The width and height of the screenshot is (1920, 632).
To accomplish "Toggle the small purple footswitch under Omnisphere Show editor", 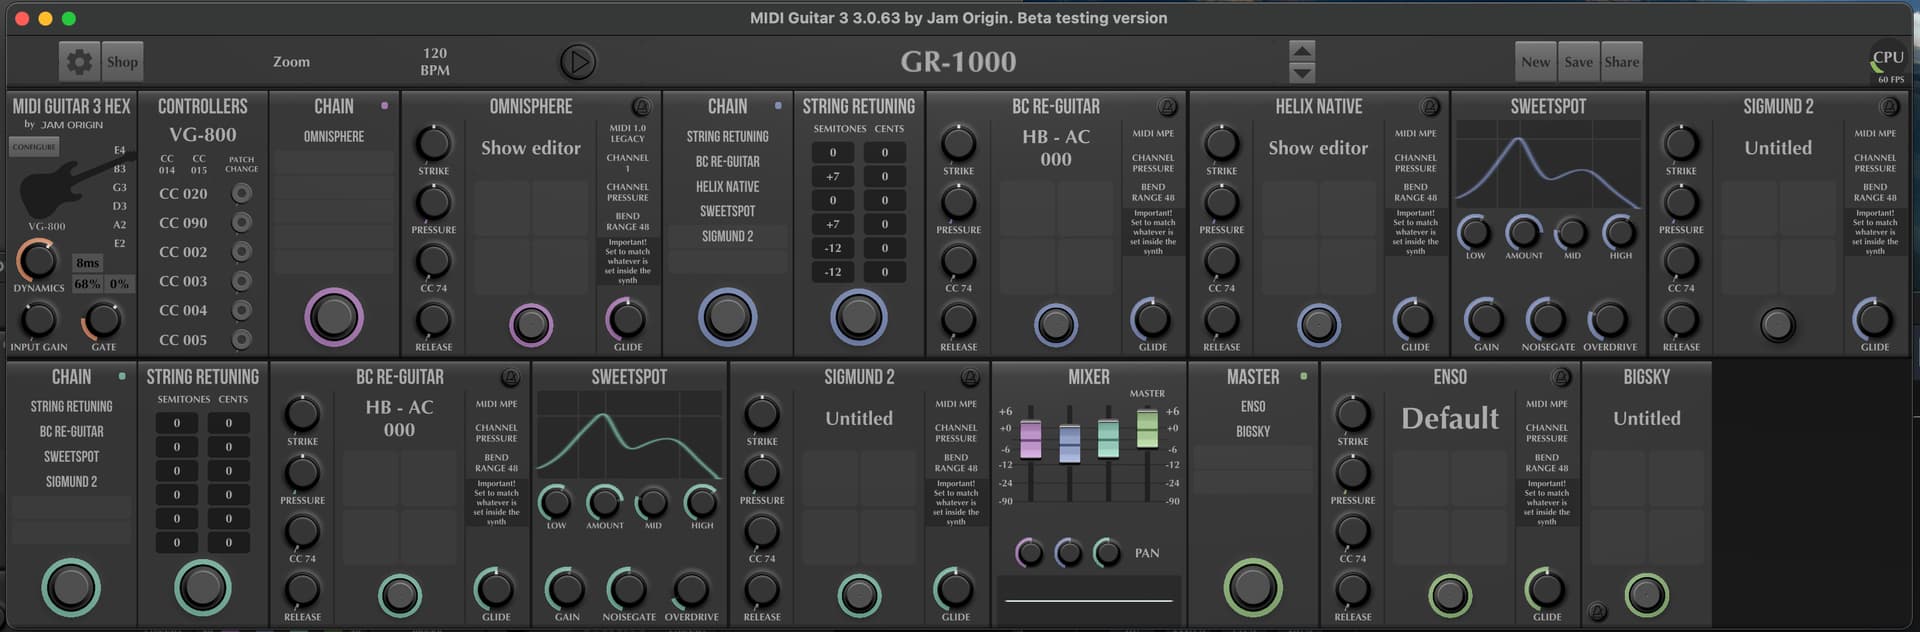I will pos(531,324).
